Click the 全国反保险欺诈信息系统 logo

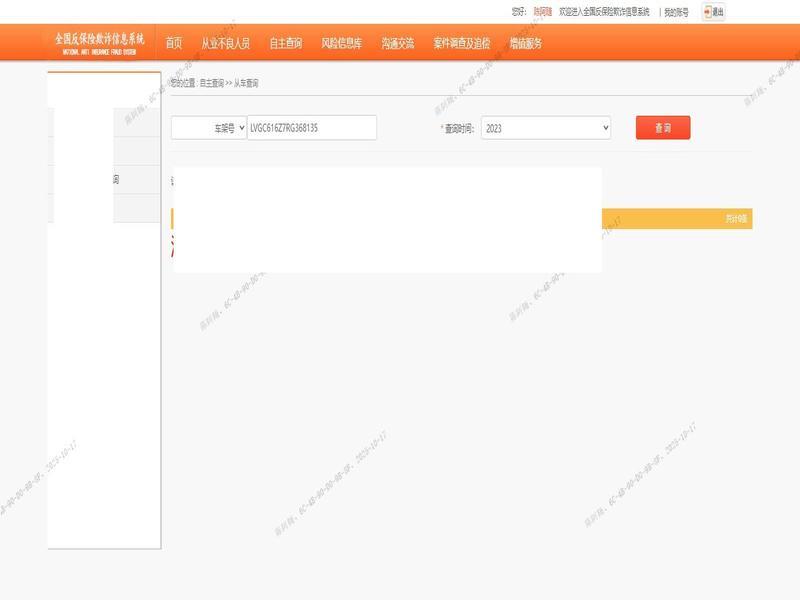pyautogui.click(x=99, y=41)
